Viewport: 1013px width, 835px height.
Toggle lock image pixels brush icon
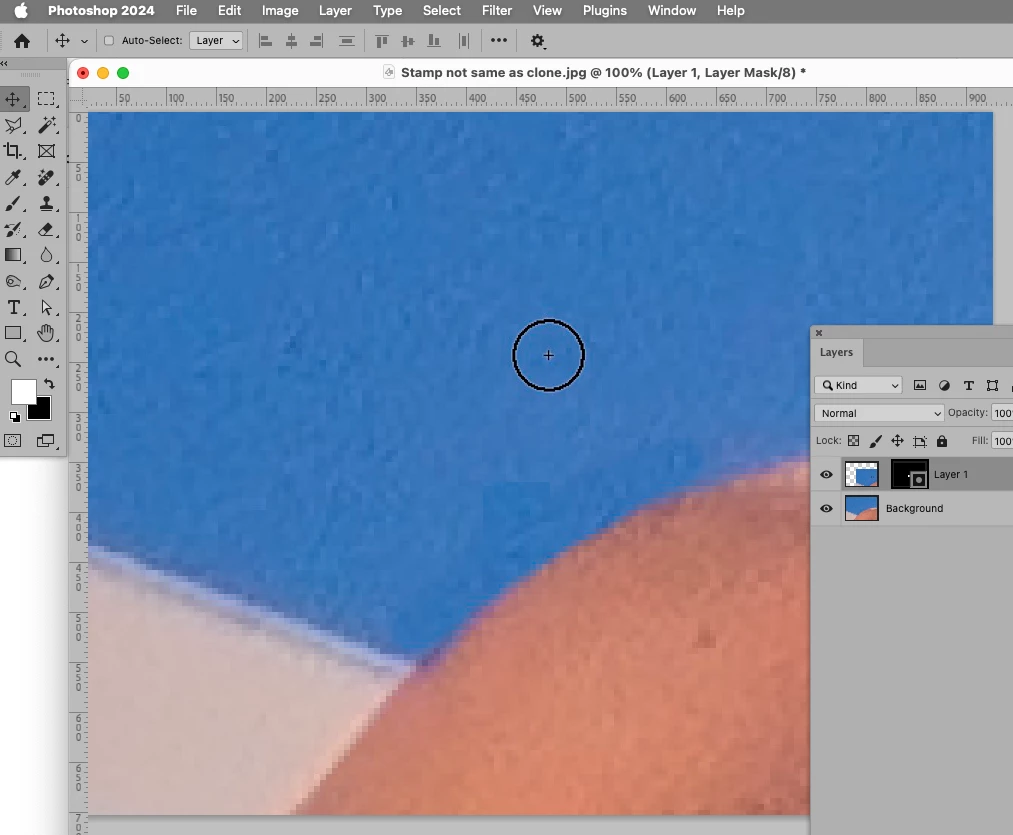tap(875, 441)
